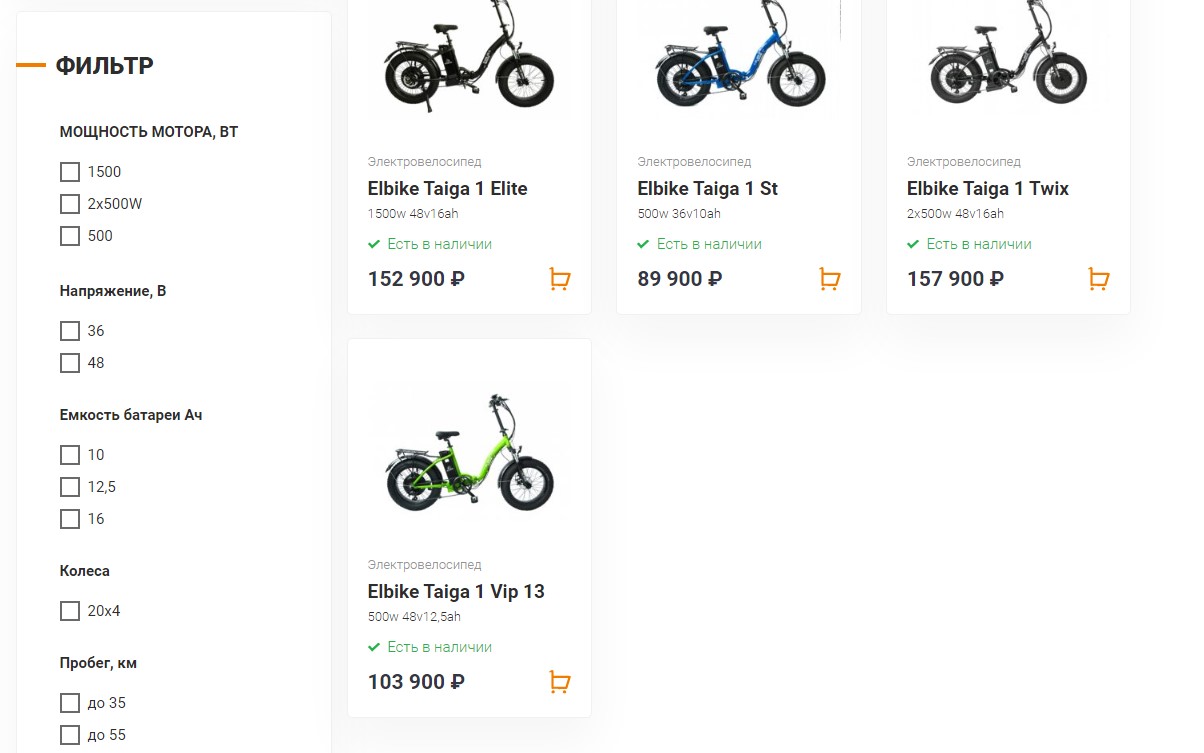Viewport: 1204px width, 753px height.
Task: Enable the 16 Ah battery filter
Action: [70, 519]
